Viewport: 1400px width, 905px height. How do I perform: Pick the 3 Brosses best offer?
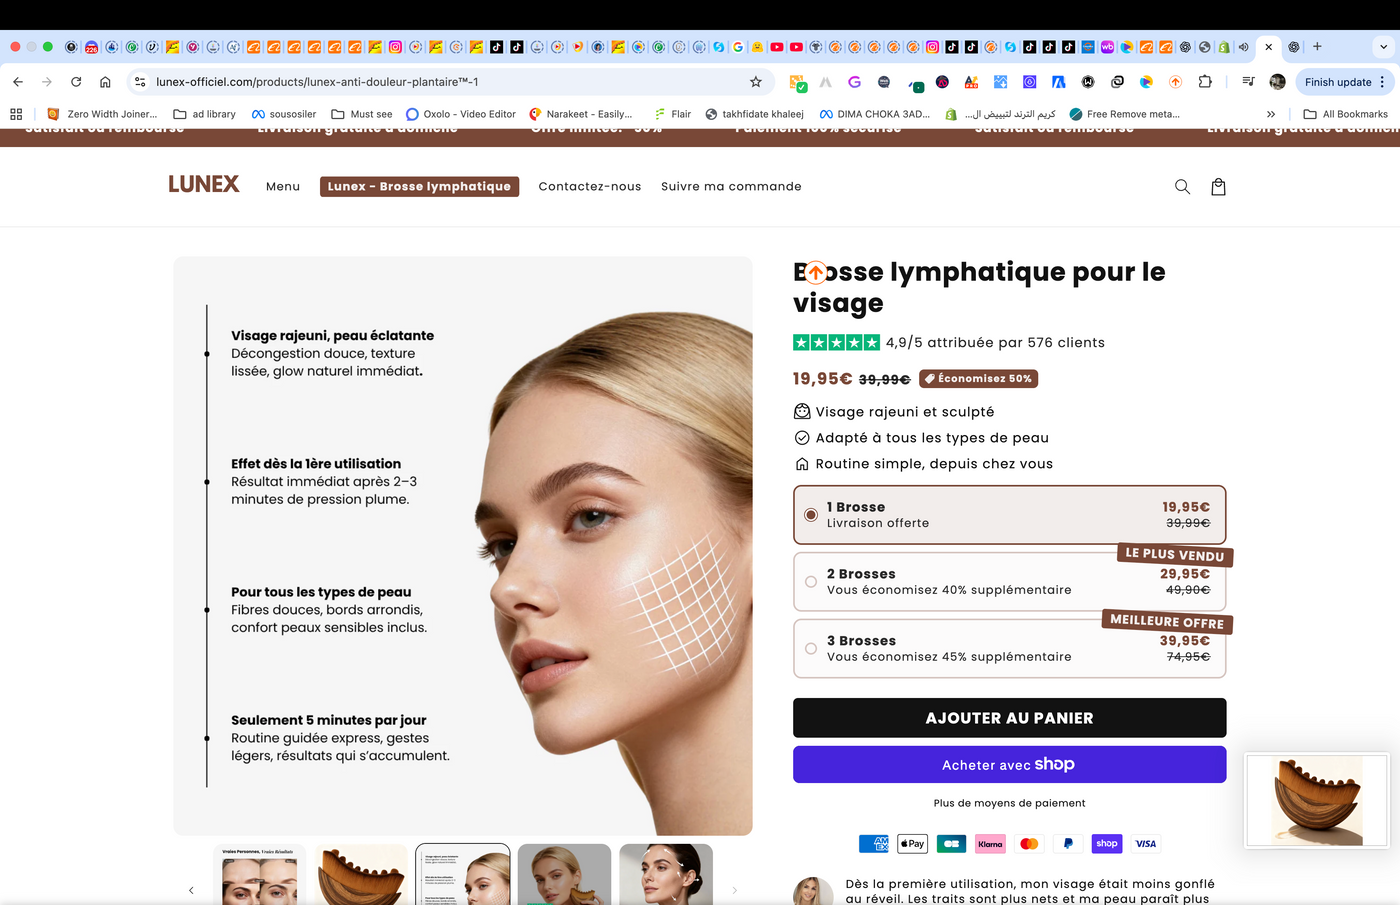point(1009,649)
